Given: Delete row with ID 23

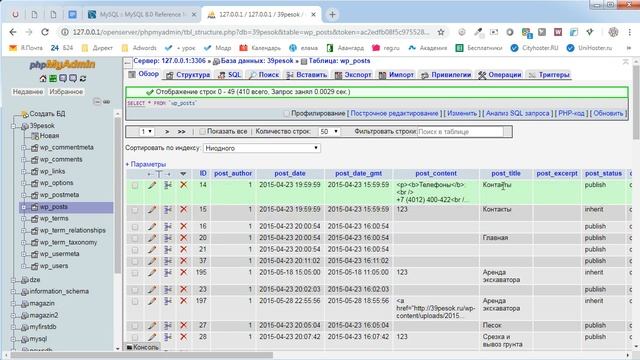Looking at the screenshot, I should tap(184, 289).
